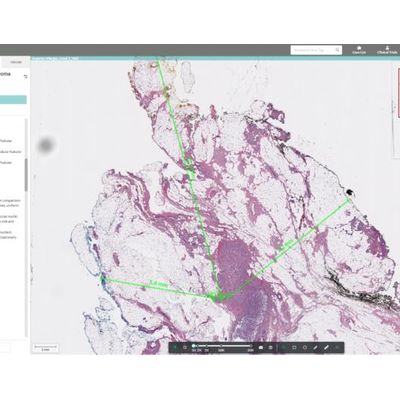Select the pencil freehand drawing tool
The width and height of the screenshot is (400, 400).
(x=315, y=347)
